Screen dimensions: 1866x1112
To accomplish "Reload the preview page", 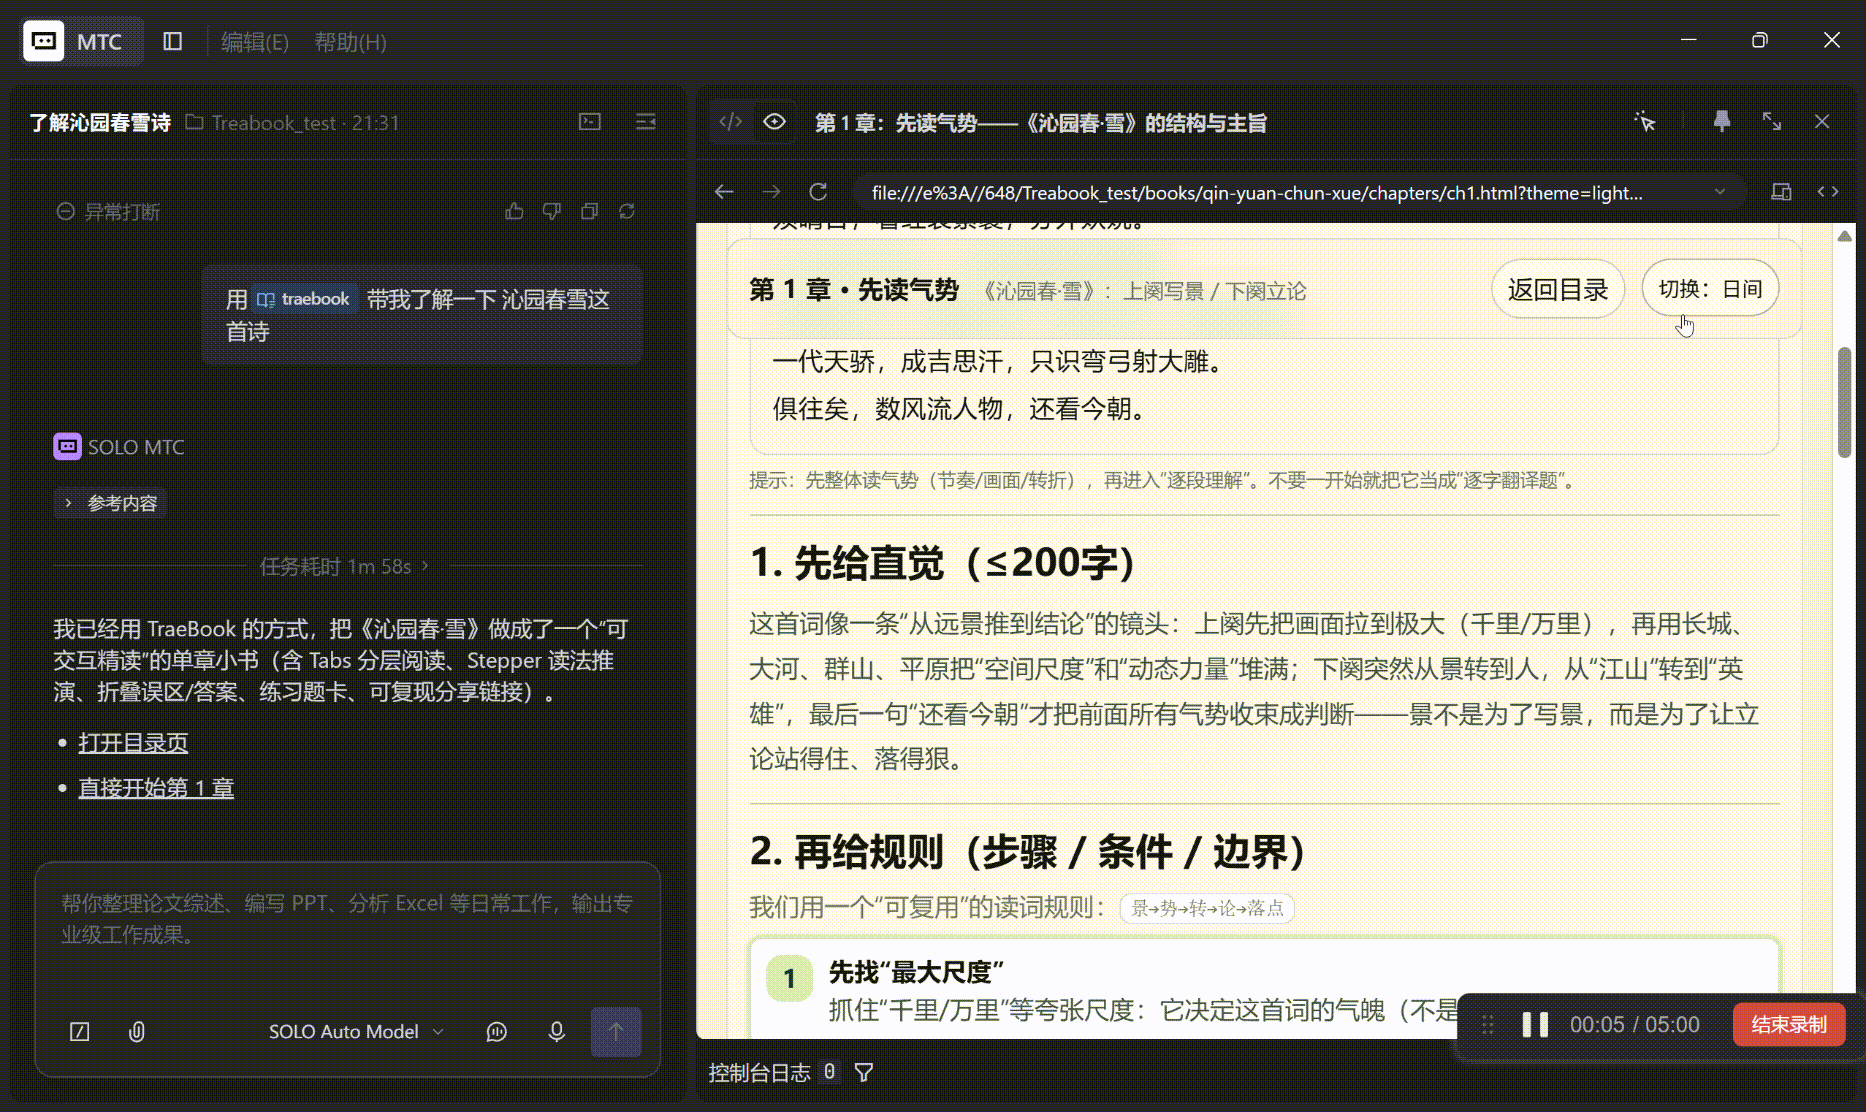I will click(x=818, y=192).
